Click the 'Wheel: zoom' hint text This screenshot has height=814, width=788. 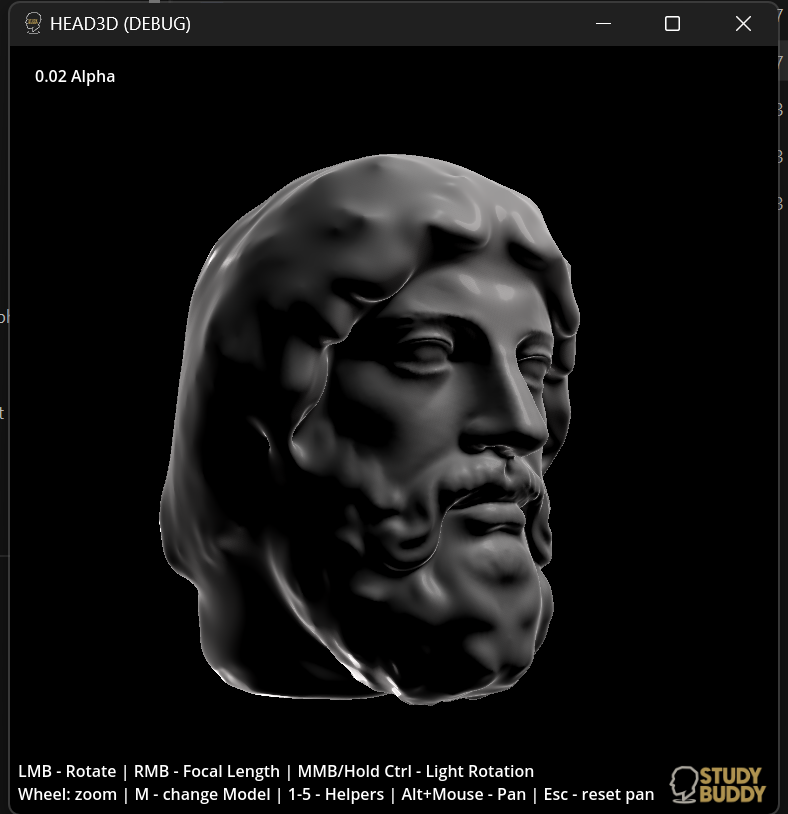point(67,795)
